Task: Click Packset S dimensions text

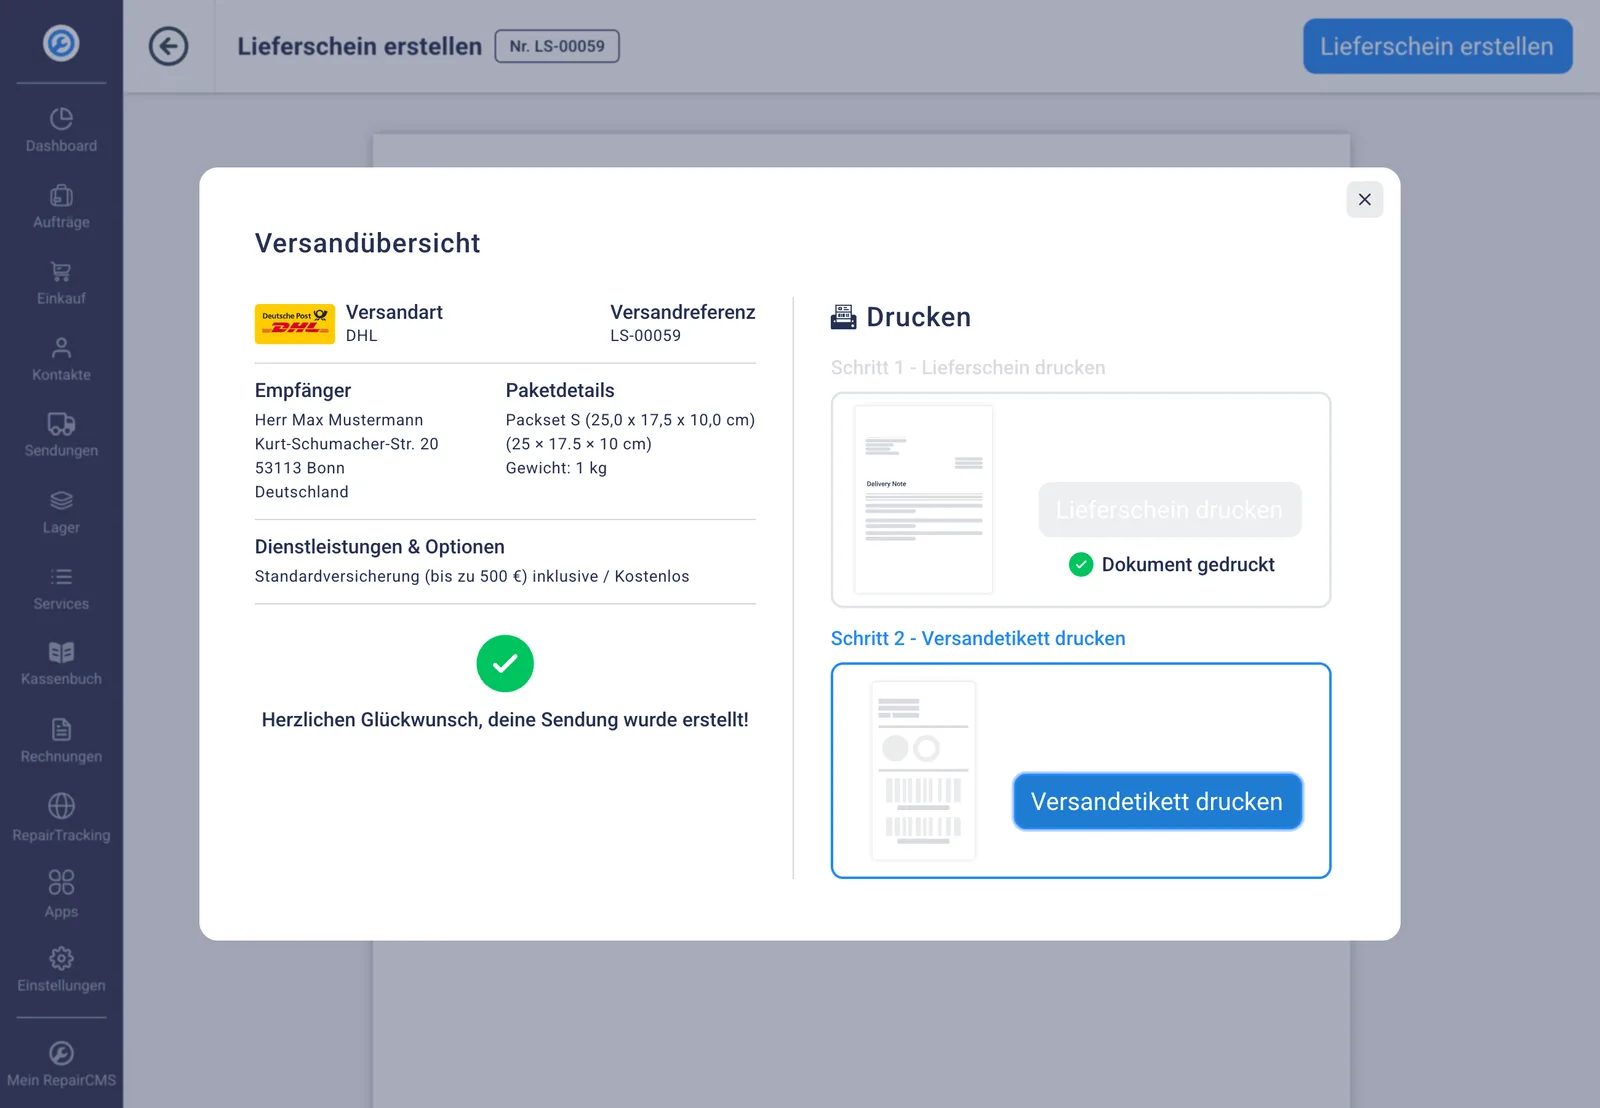Action: (x=630, y=420)
